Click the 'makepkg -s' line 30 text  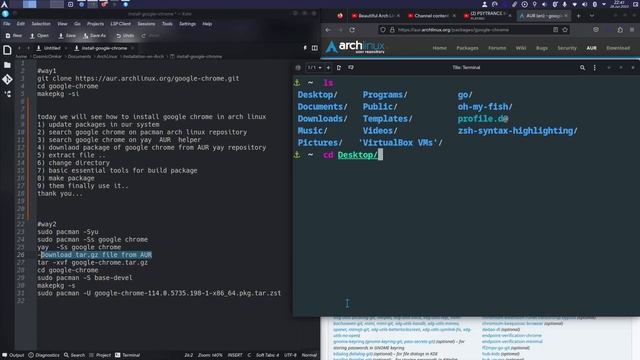(x=56, y=285)
